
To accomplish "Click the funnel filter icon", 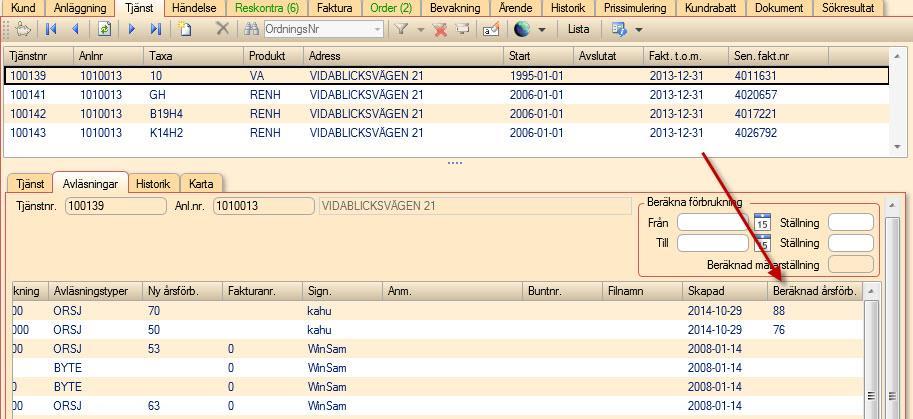I will (401, 29).
